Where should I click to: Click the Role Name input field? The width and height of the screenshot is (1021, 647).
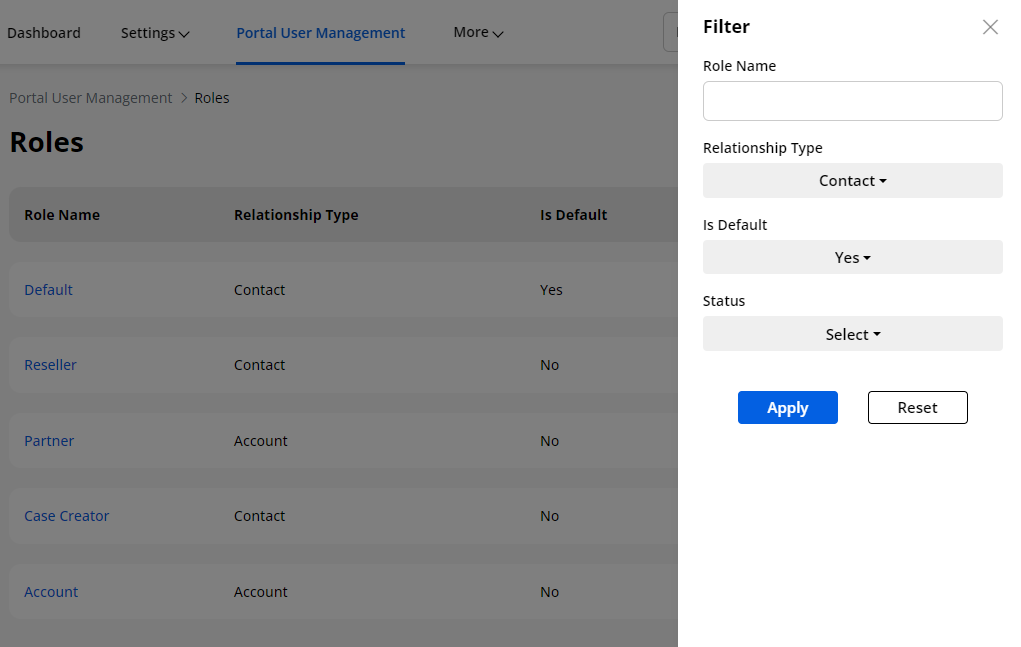tap(852, 101)
